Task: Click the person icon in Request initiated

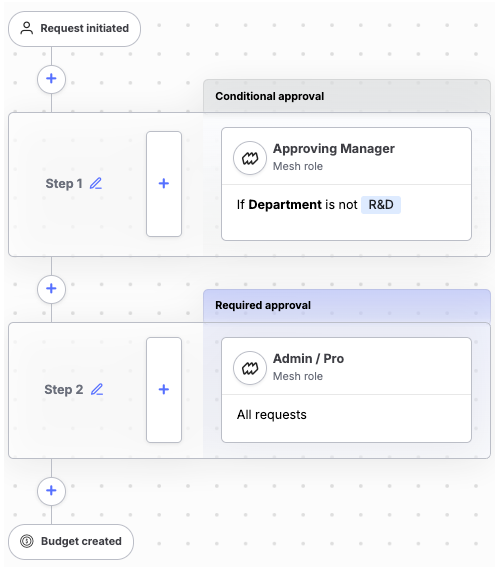Action: point(27,29)
